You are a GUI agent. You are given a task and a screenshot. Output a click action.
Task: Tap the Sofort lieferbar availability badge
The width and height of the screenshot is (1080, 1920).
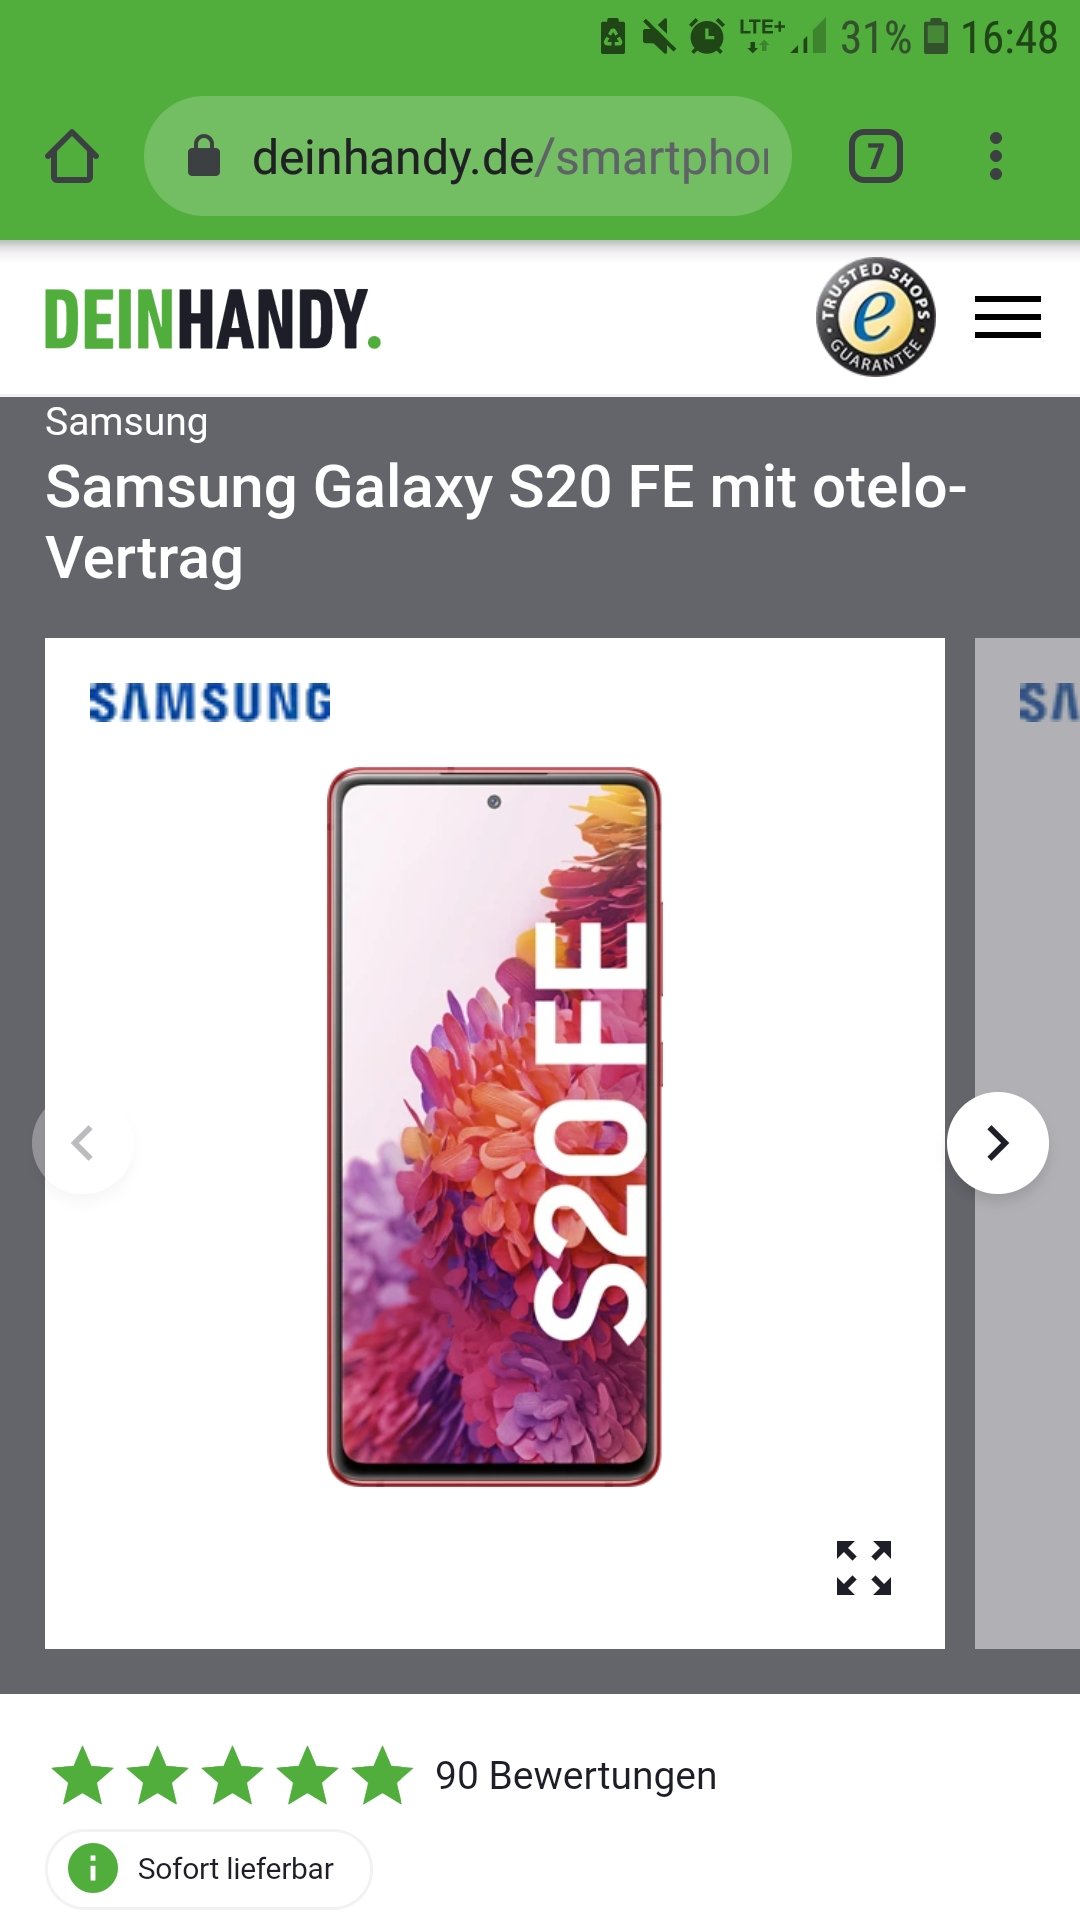tap(209, 1869)
